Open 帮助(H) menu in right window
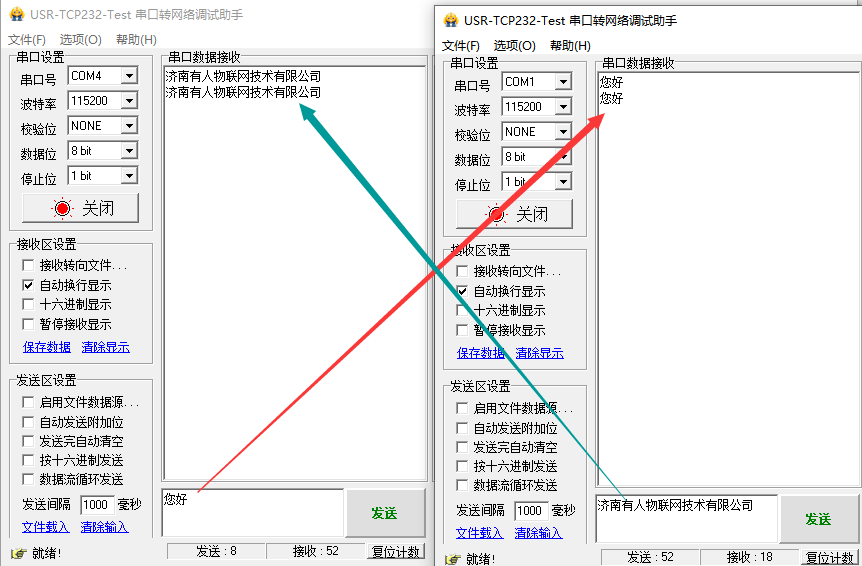Screen dimensions: 862x566 pos(571,46)
